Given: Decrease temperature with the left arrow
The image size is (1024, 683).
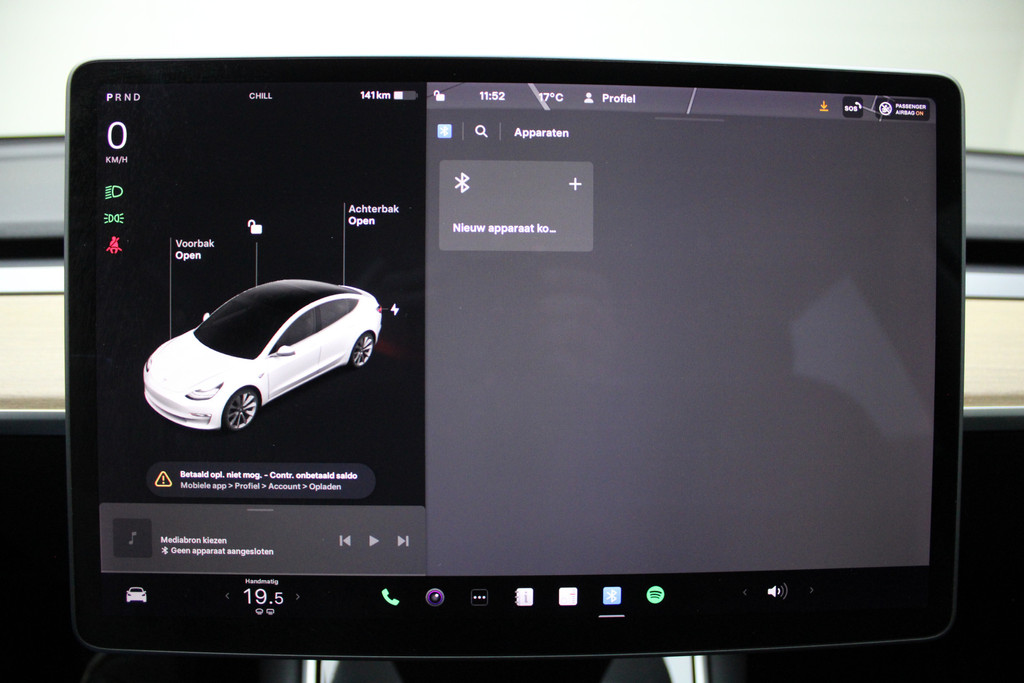Looking at the screenshot, I should (x=227, y=597).
